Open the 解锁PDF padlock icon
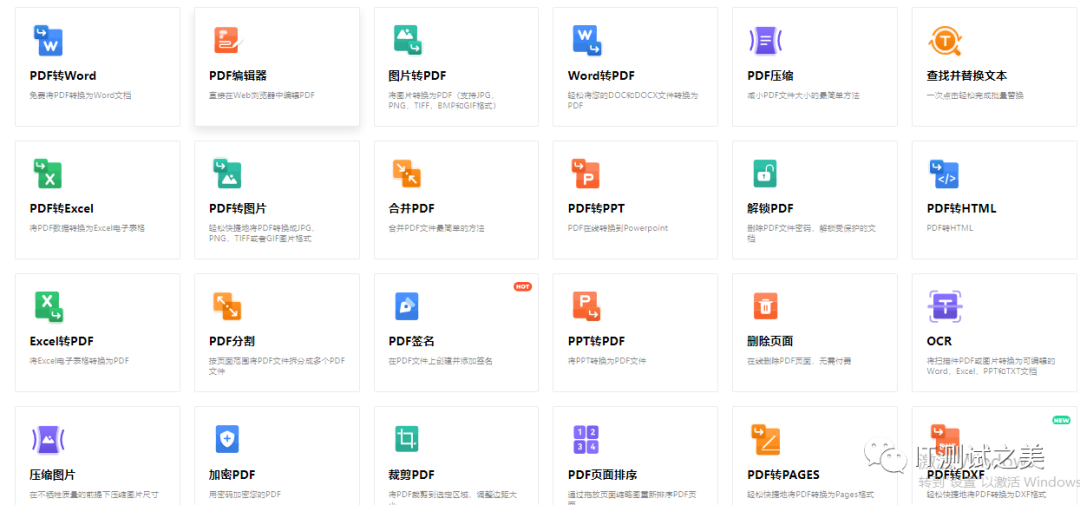Image resolution: width=1080 pixels, height=505 pixels. [765, 174]
